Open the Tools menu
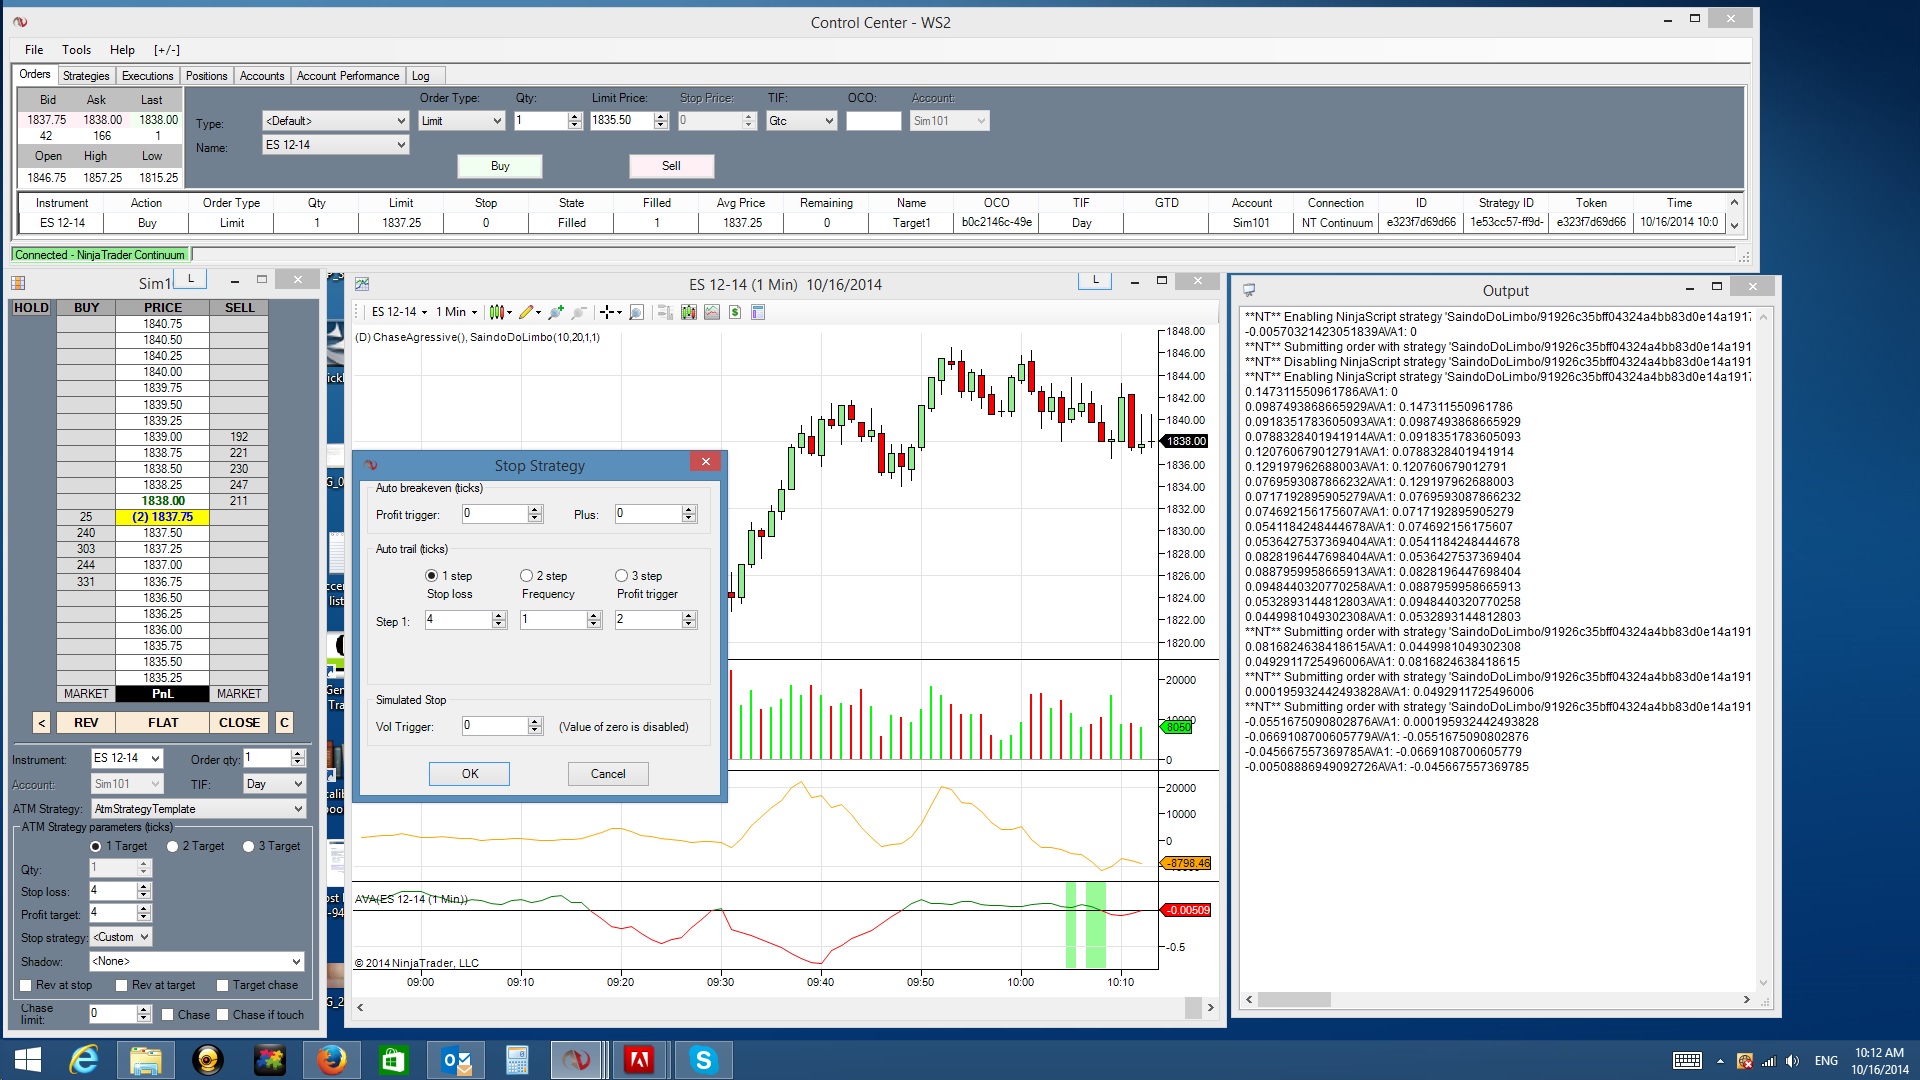 pyautogui.click(x=76, y=50)
